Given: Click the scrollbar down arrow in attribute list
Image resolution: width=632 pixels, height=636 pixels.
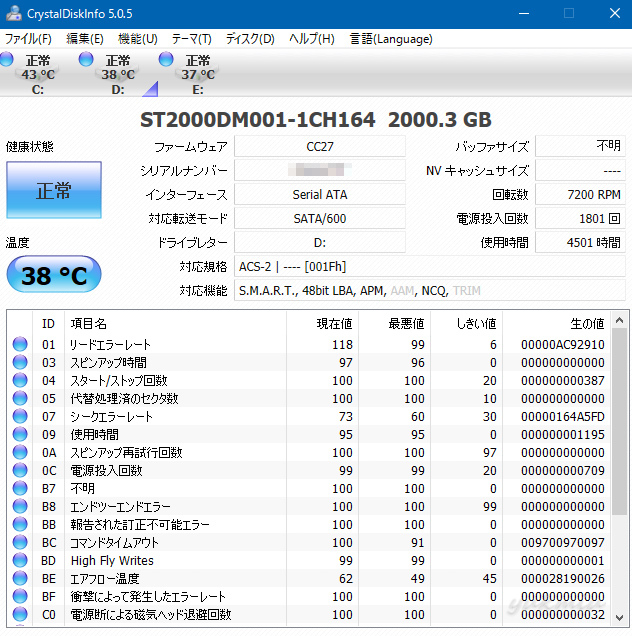Looking at the screenshot, I should tap(619, 618).
